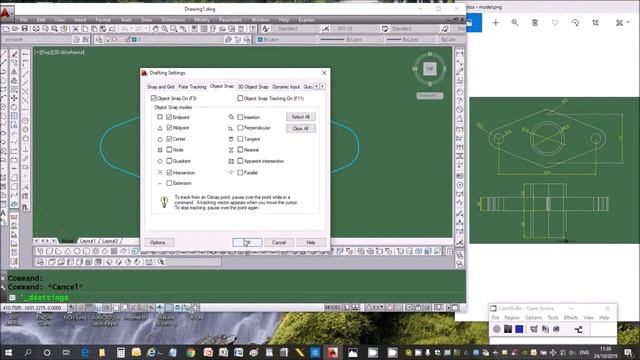Image resolution: width=640 pixels, height=360 pixels.
Task: Open CamStudio Options menu
Action: coord(533,318)
